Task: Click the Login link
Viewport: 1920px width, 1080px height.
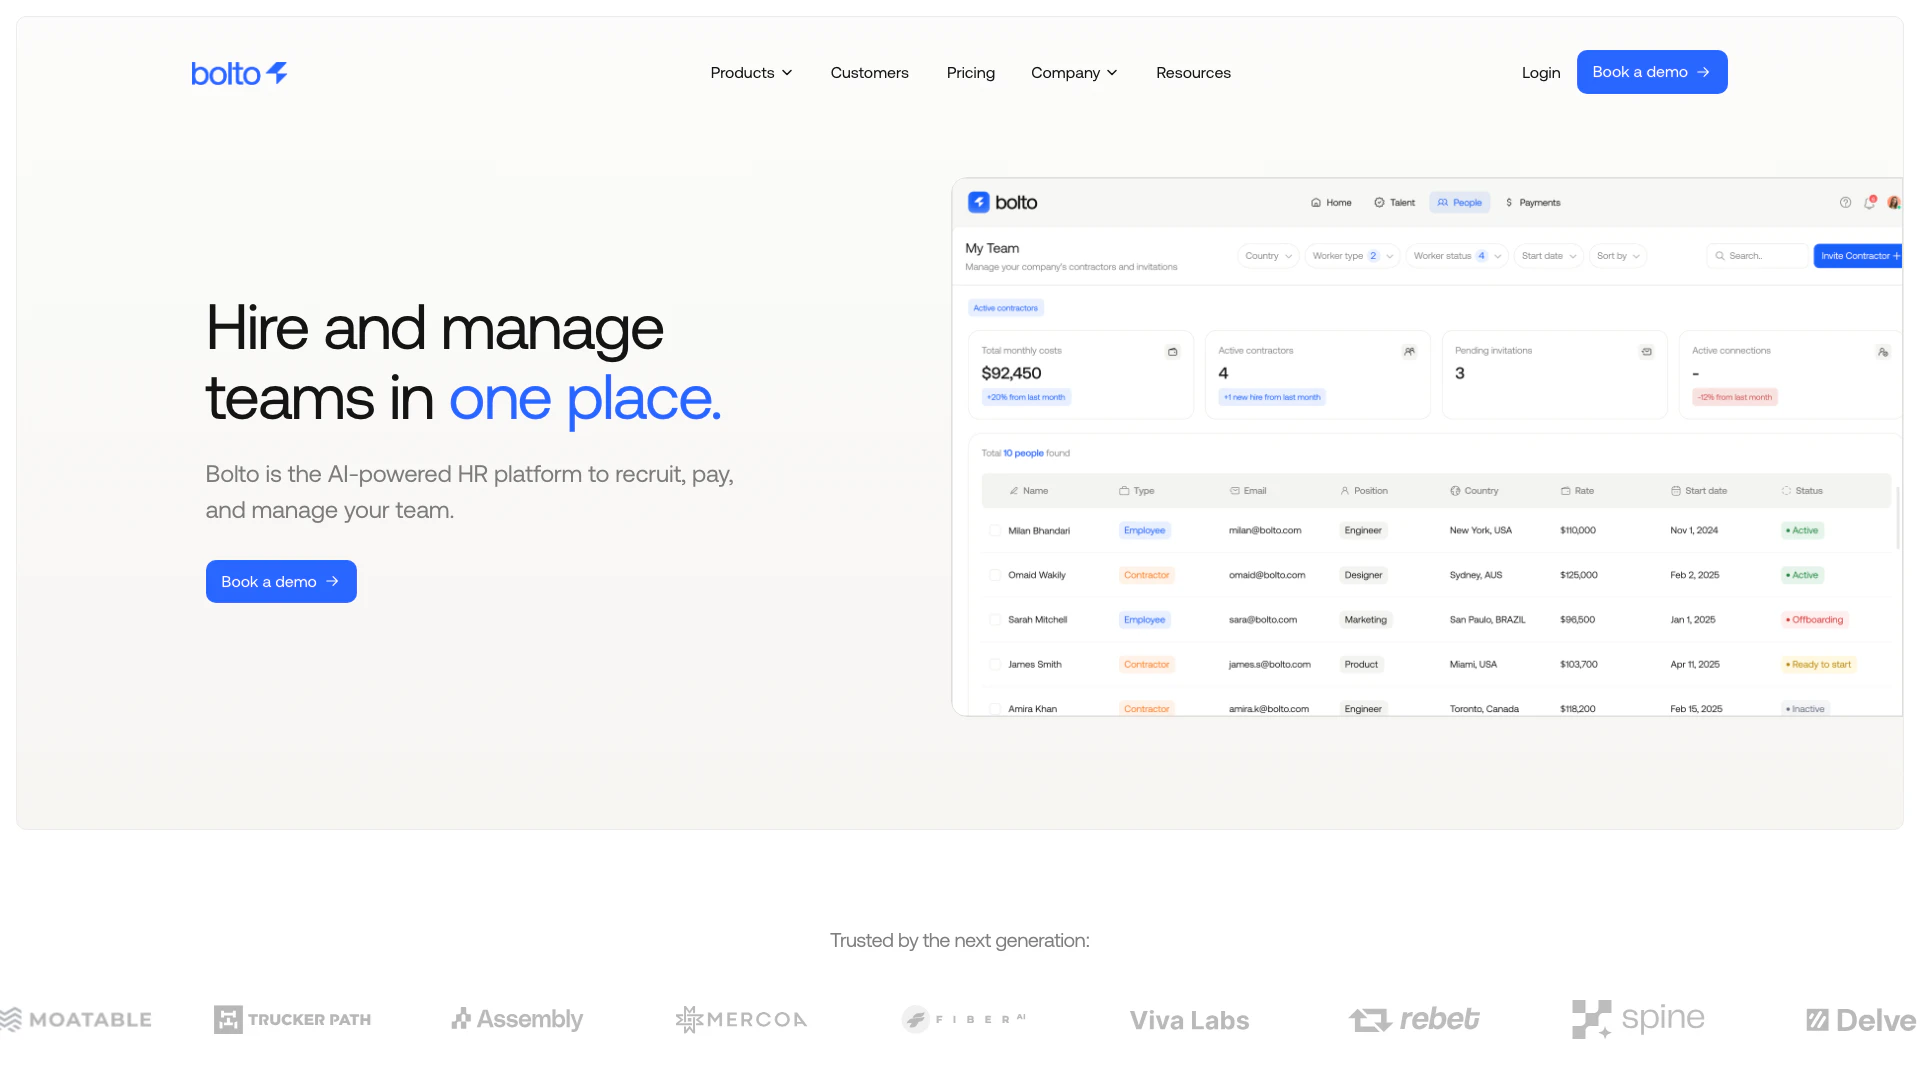Action: pos(1540,73)
